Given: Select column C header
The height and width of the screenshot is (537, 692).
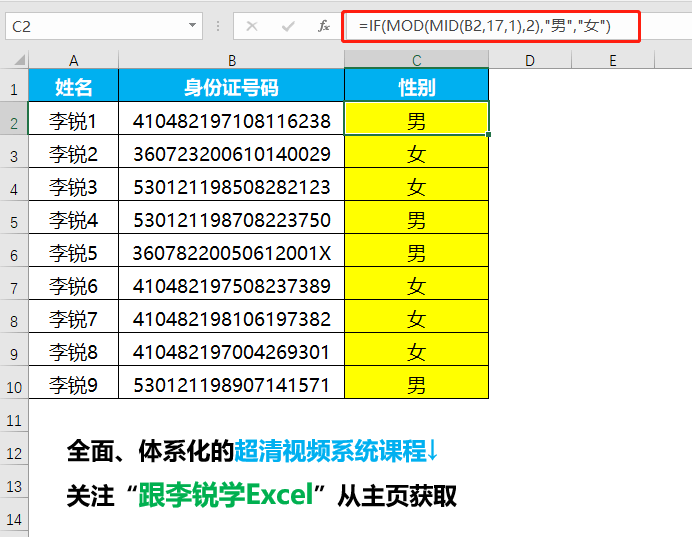Looking at the screenshot, I should [x=417, y=60].
